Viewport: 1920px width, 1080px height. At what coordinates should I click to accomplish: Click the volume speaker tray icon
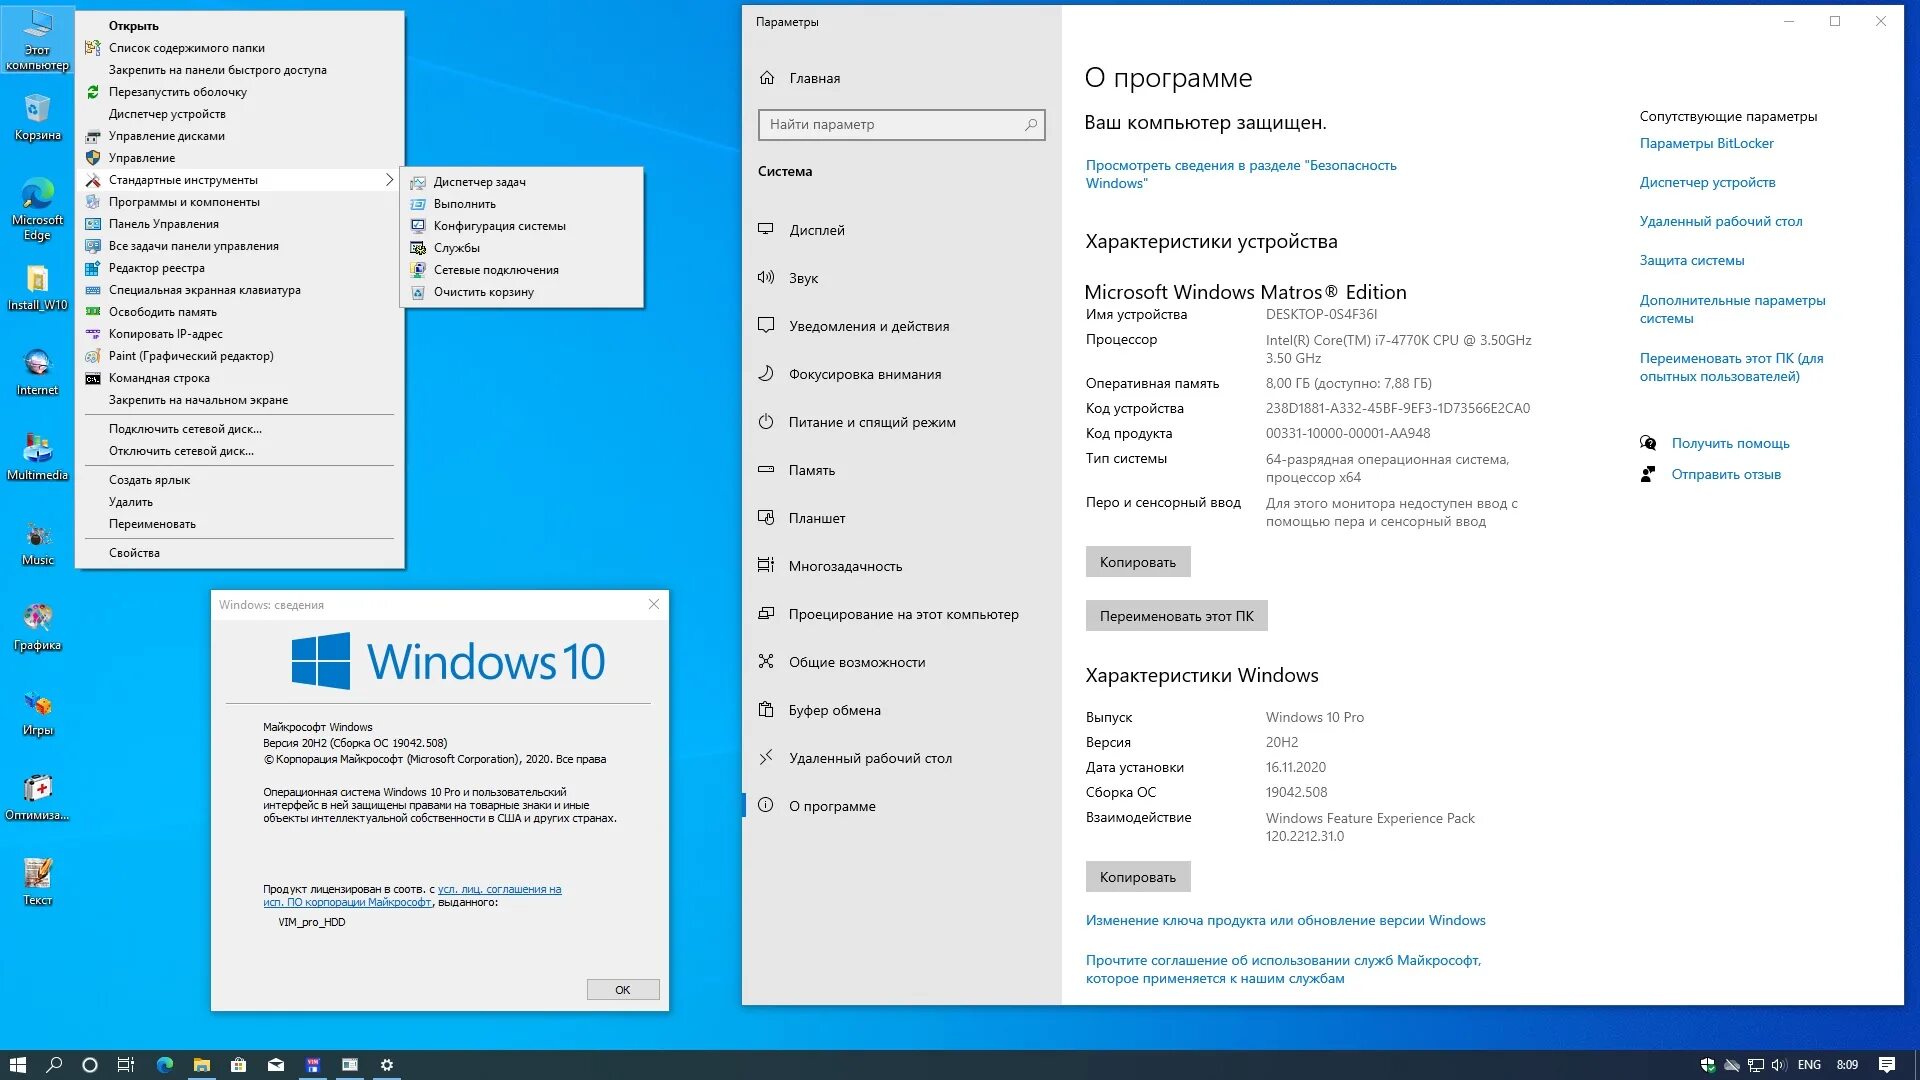click(x=1779, y=1065)
